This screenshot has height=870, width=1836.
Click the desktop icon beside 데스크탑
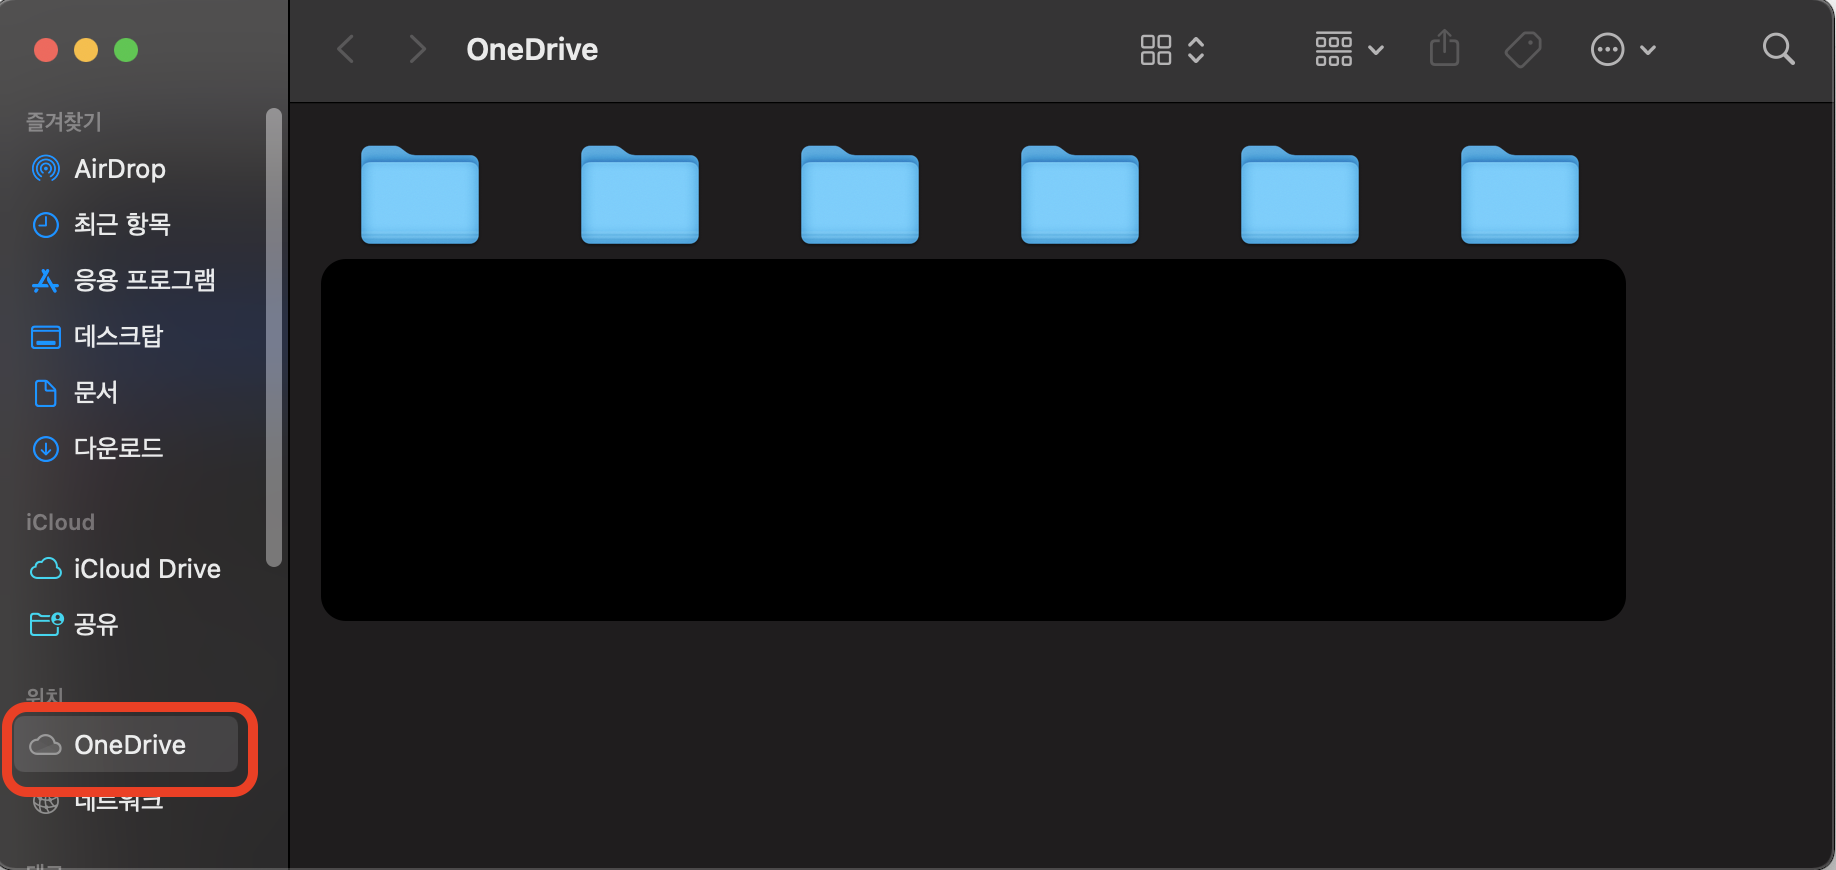tap(46, 337)
